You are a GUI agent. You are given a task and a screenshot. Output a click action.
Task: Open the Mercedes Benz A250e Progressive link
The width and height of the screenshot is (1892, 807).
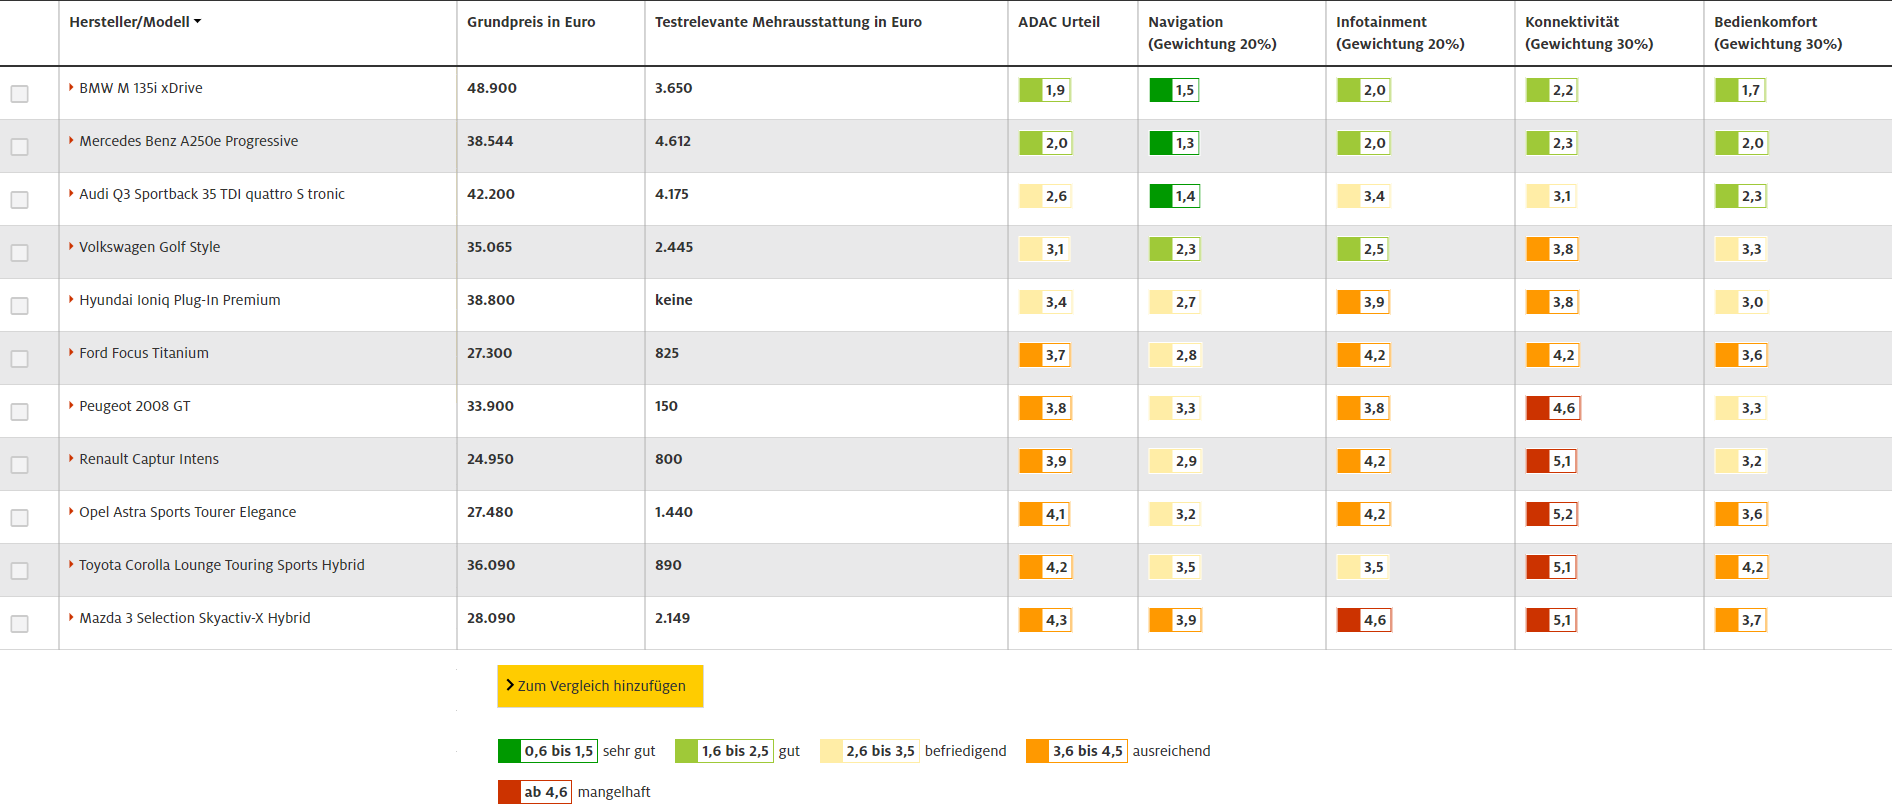[x=189, y=141]
